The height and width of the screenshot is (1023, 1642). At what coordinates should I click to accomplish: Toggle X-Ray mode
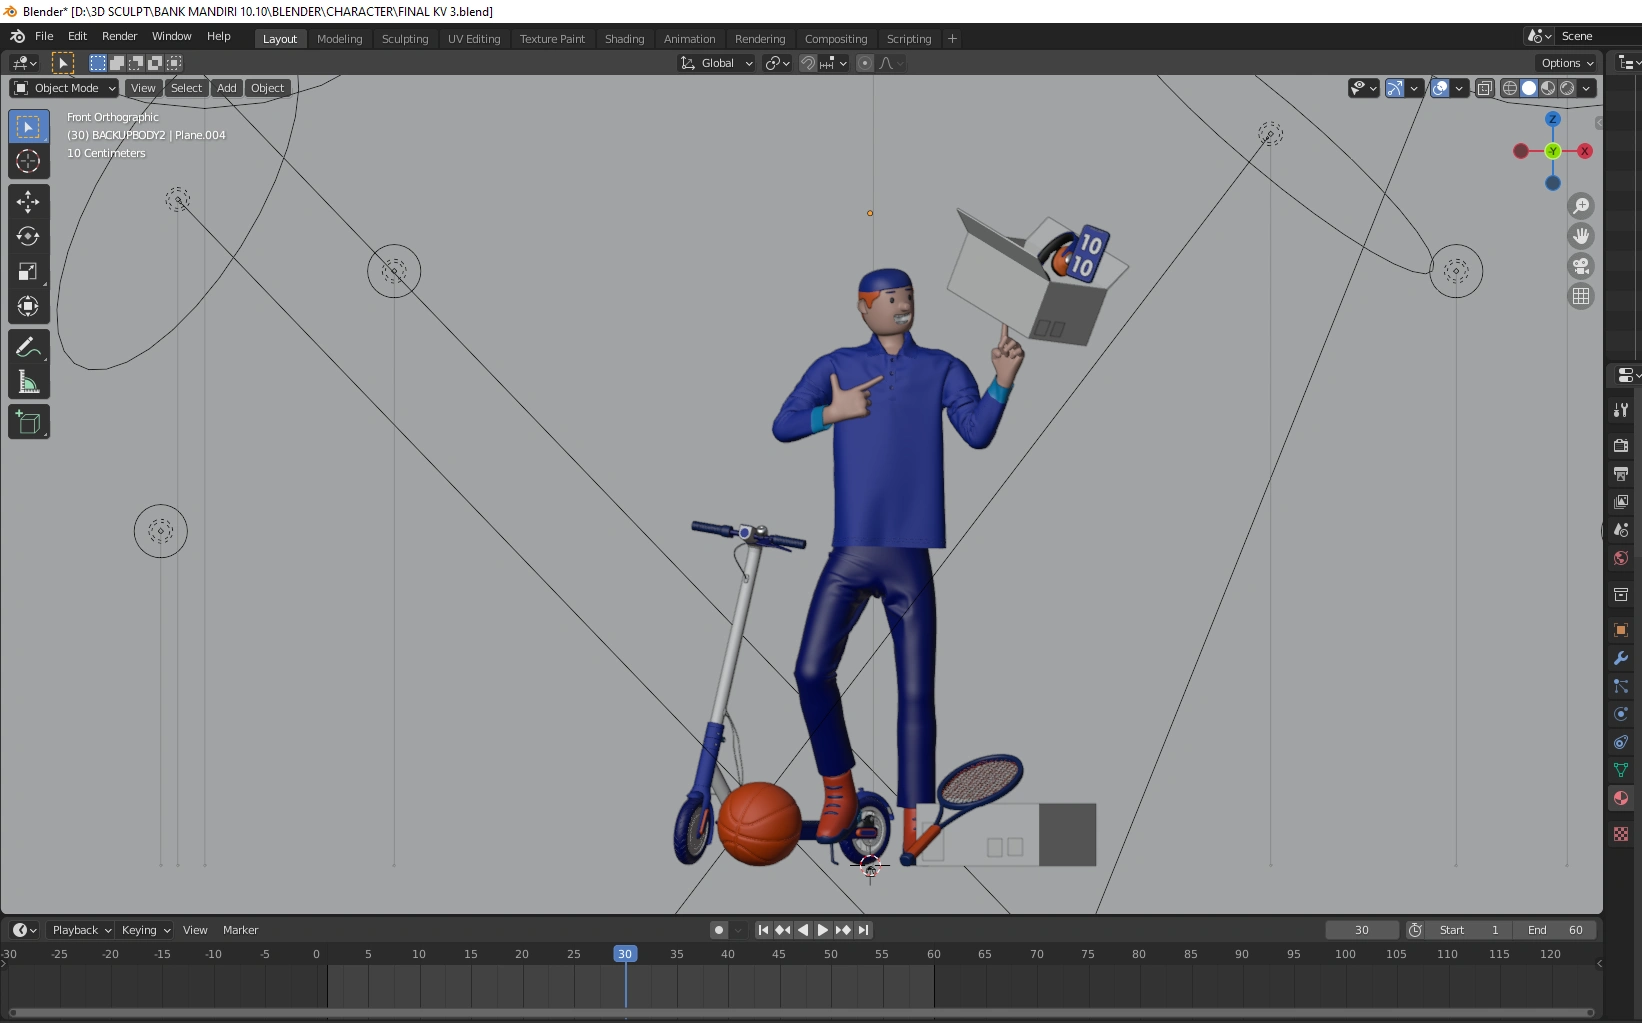(1485, 88)
